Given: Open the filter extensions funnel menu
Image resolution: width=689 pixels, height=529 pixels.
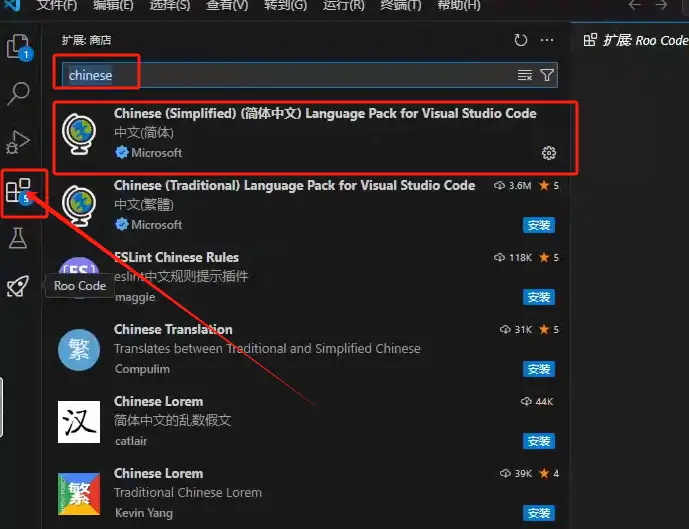Looking at the screenshot, I should [547, 75].
